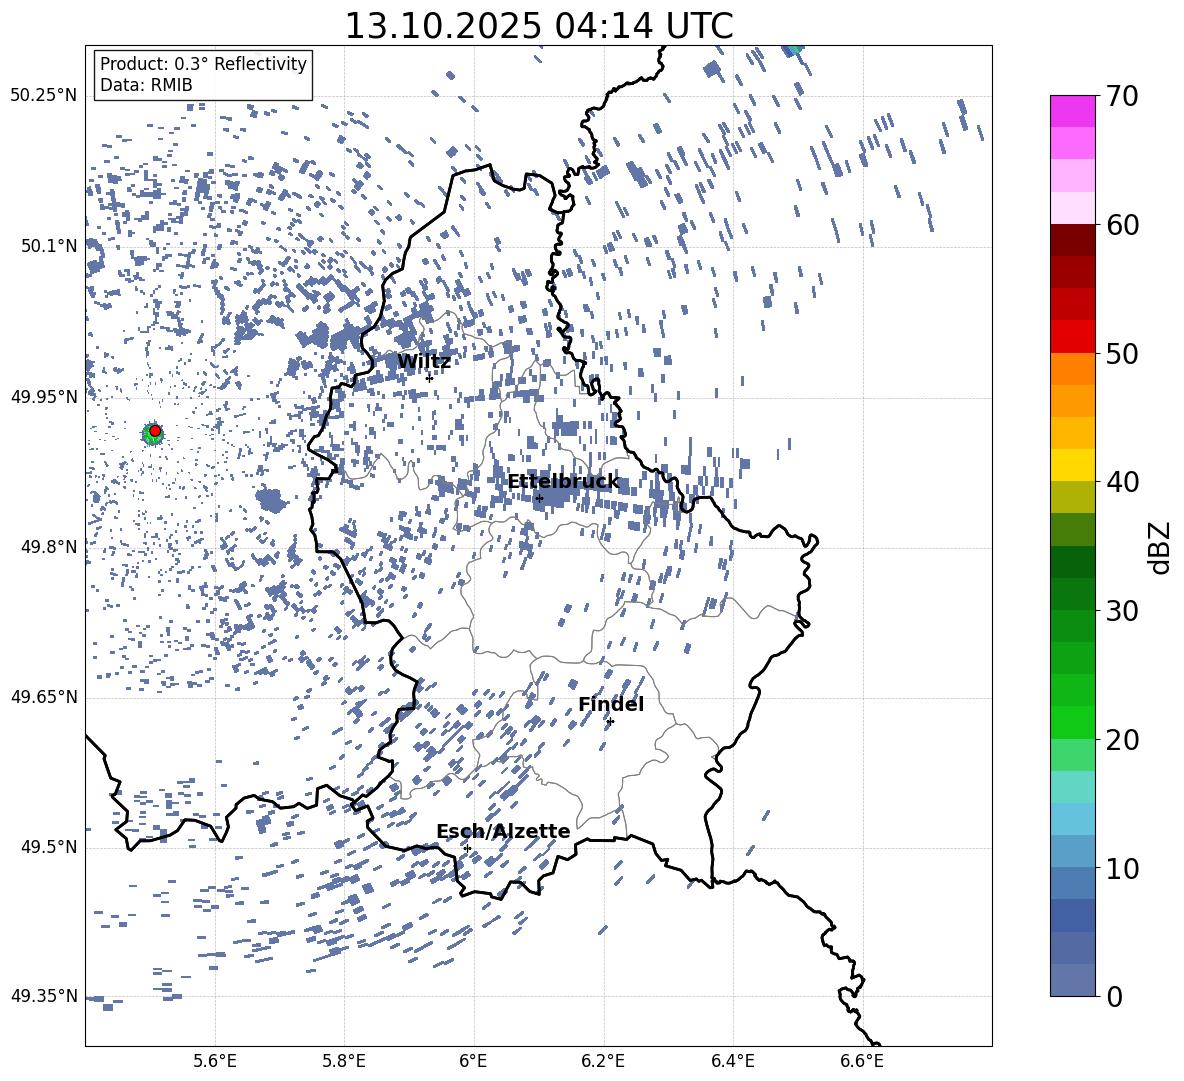This screenshot has height=1081, width=1184.
Task: Click the 49.95°N latitude label
Action: [x=44, y=397]
